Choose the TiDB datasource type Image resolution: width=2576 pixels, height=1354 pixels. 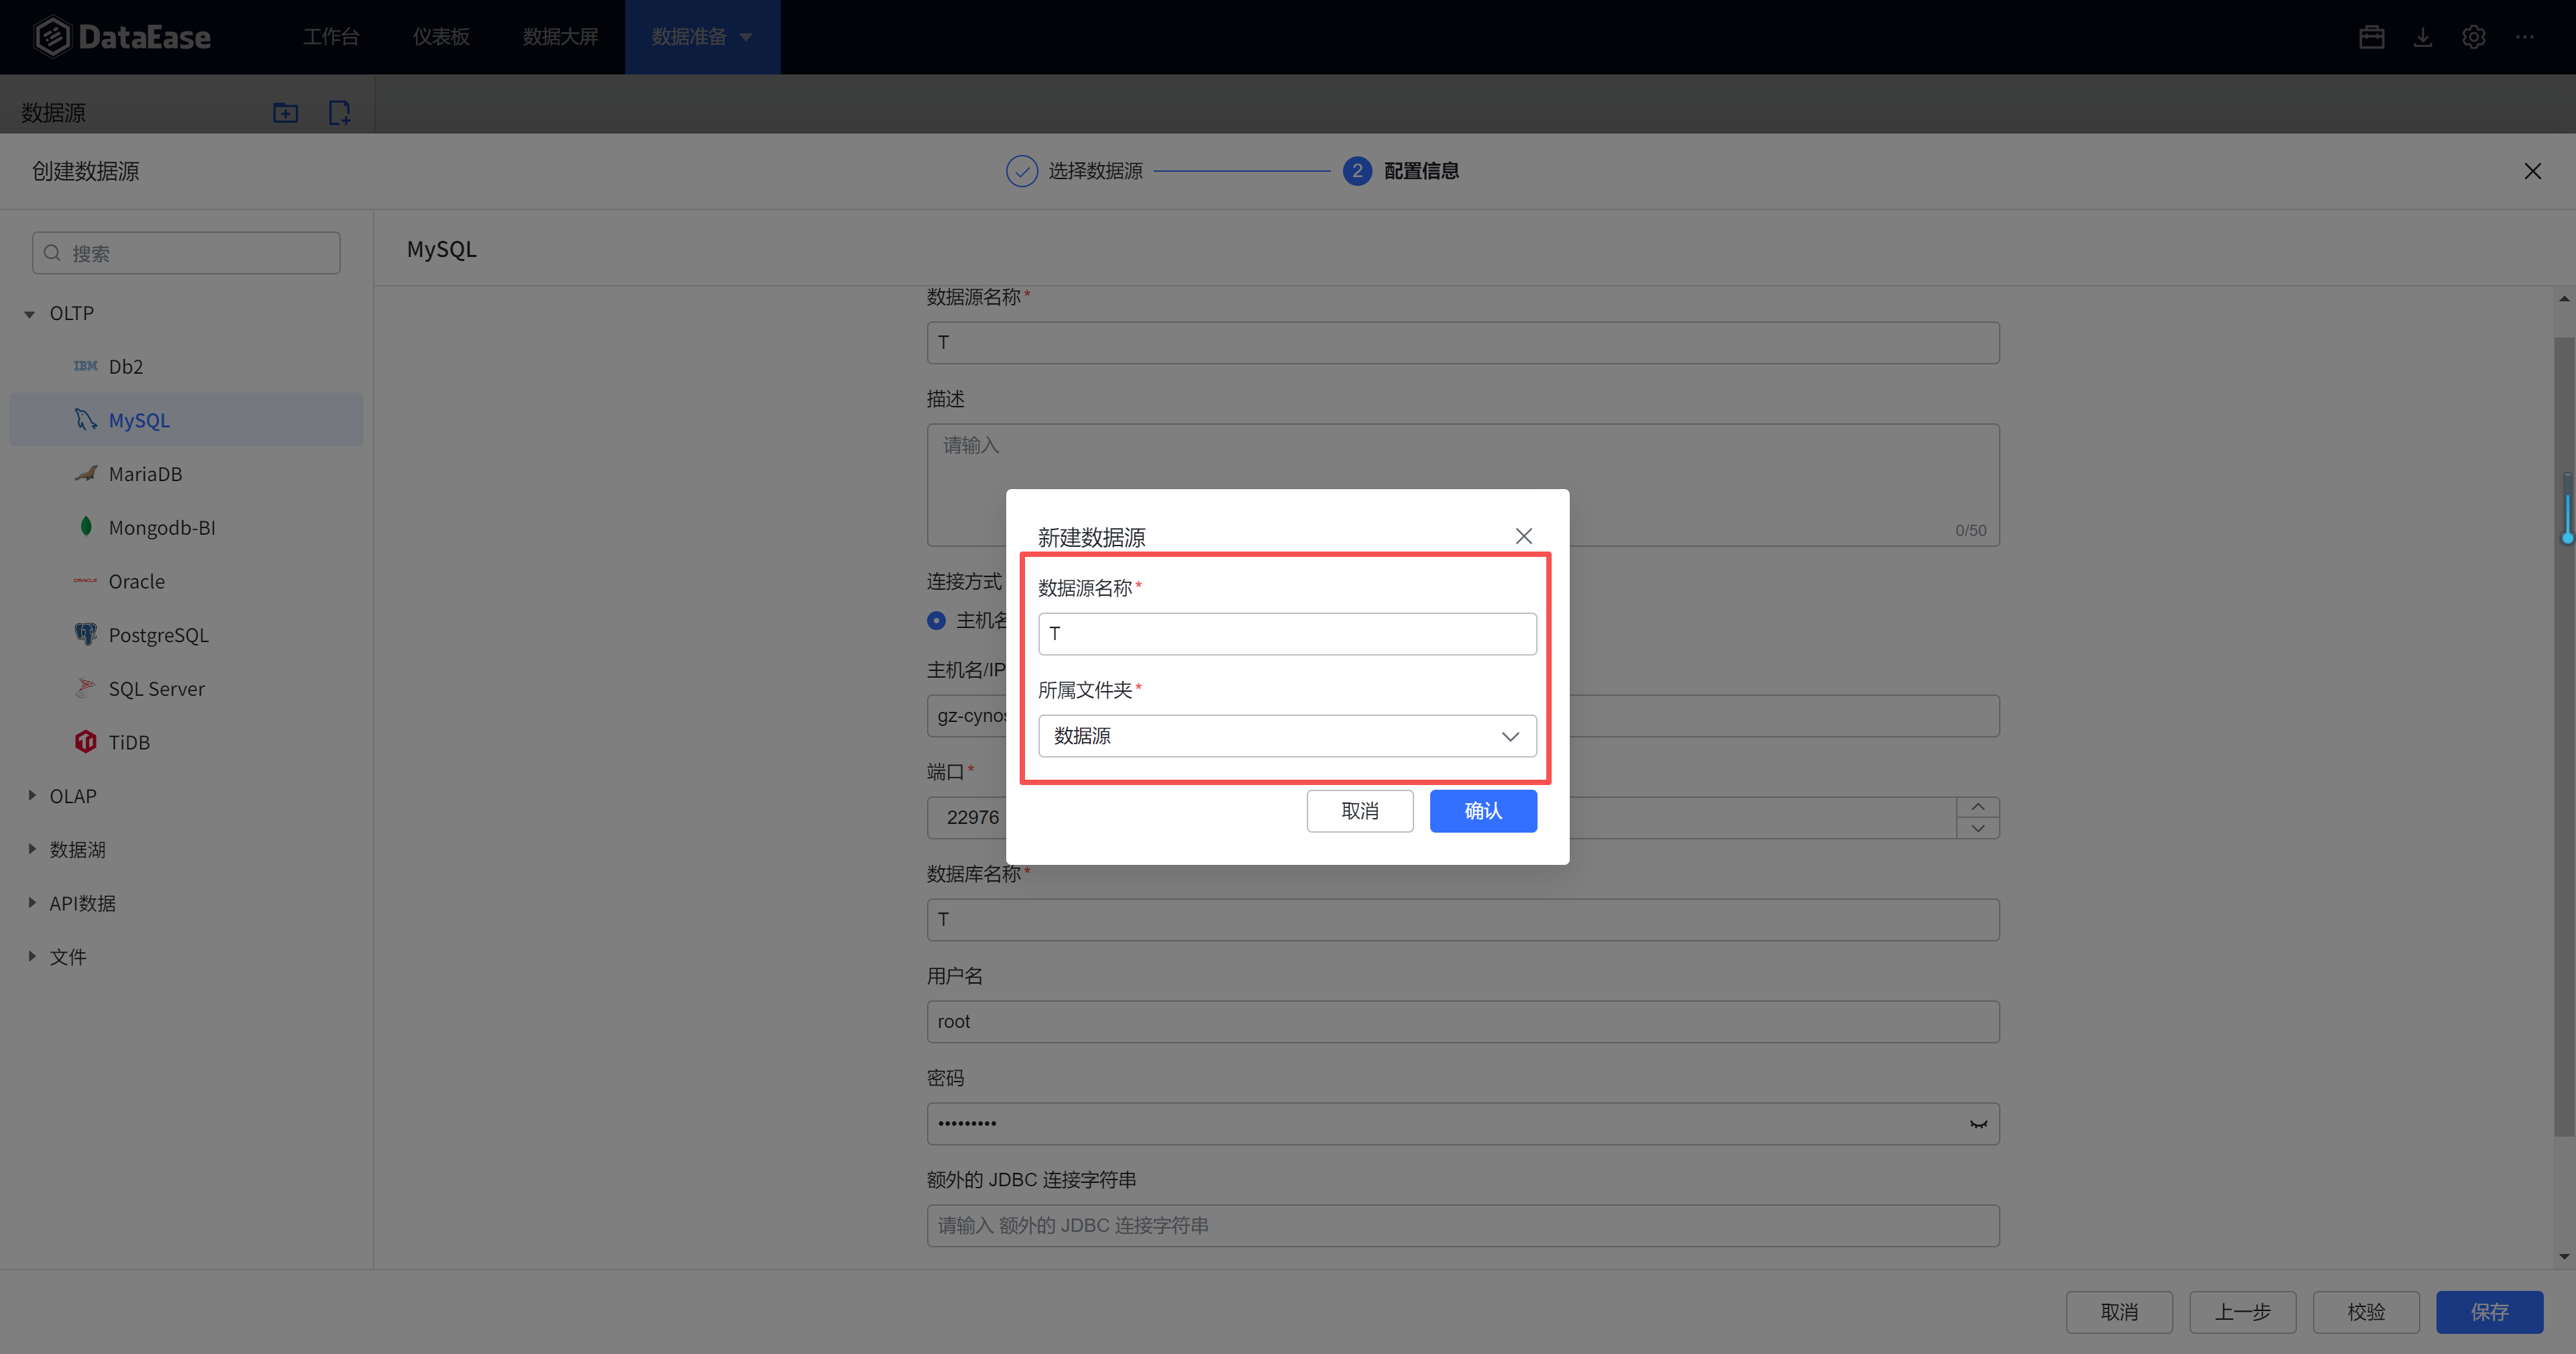pyautogui.click(x=129, y=742)
